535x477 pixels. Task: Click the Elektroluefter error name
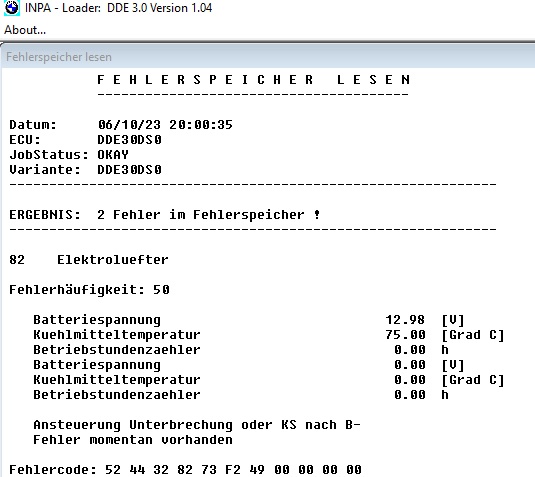pyautogui.click(x=113, y=260)
